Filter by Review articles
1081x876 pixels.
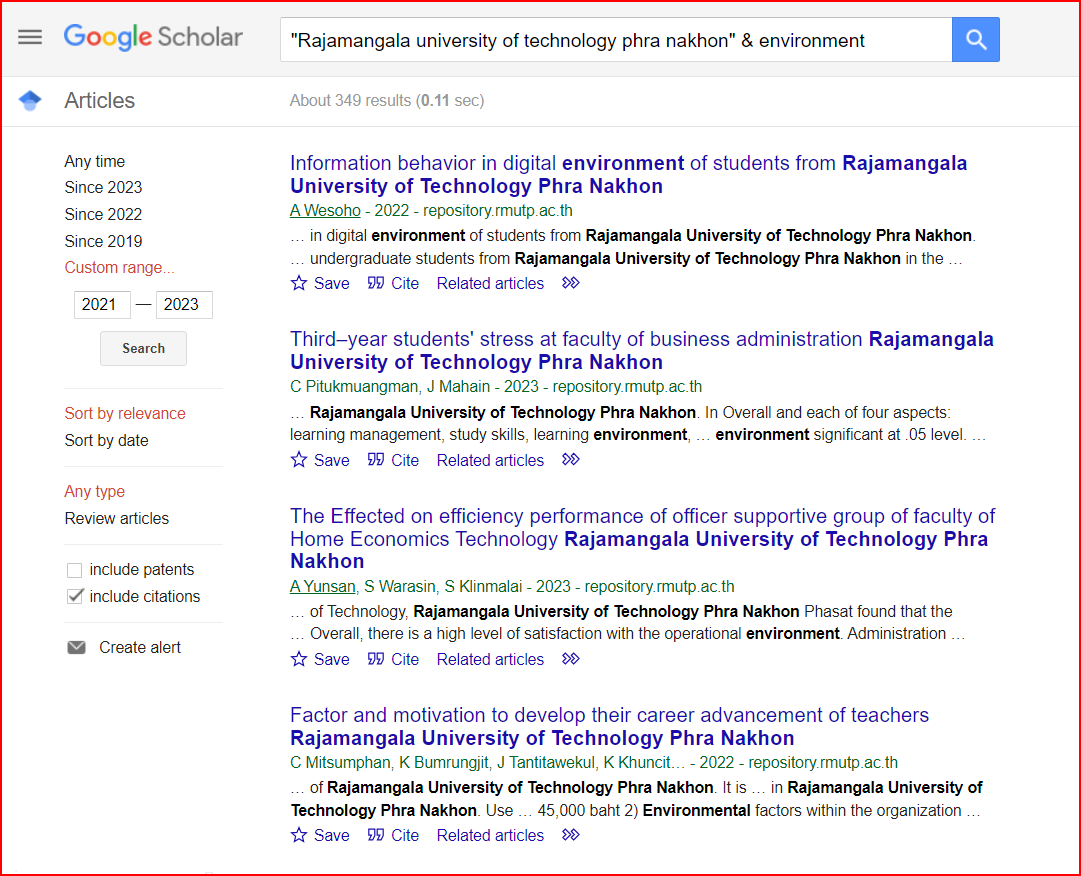pos(117,518)
